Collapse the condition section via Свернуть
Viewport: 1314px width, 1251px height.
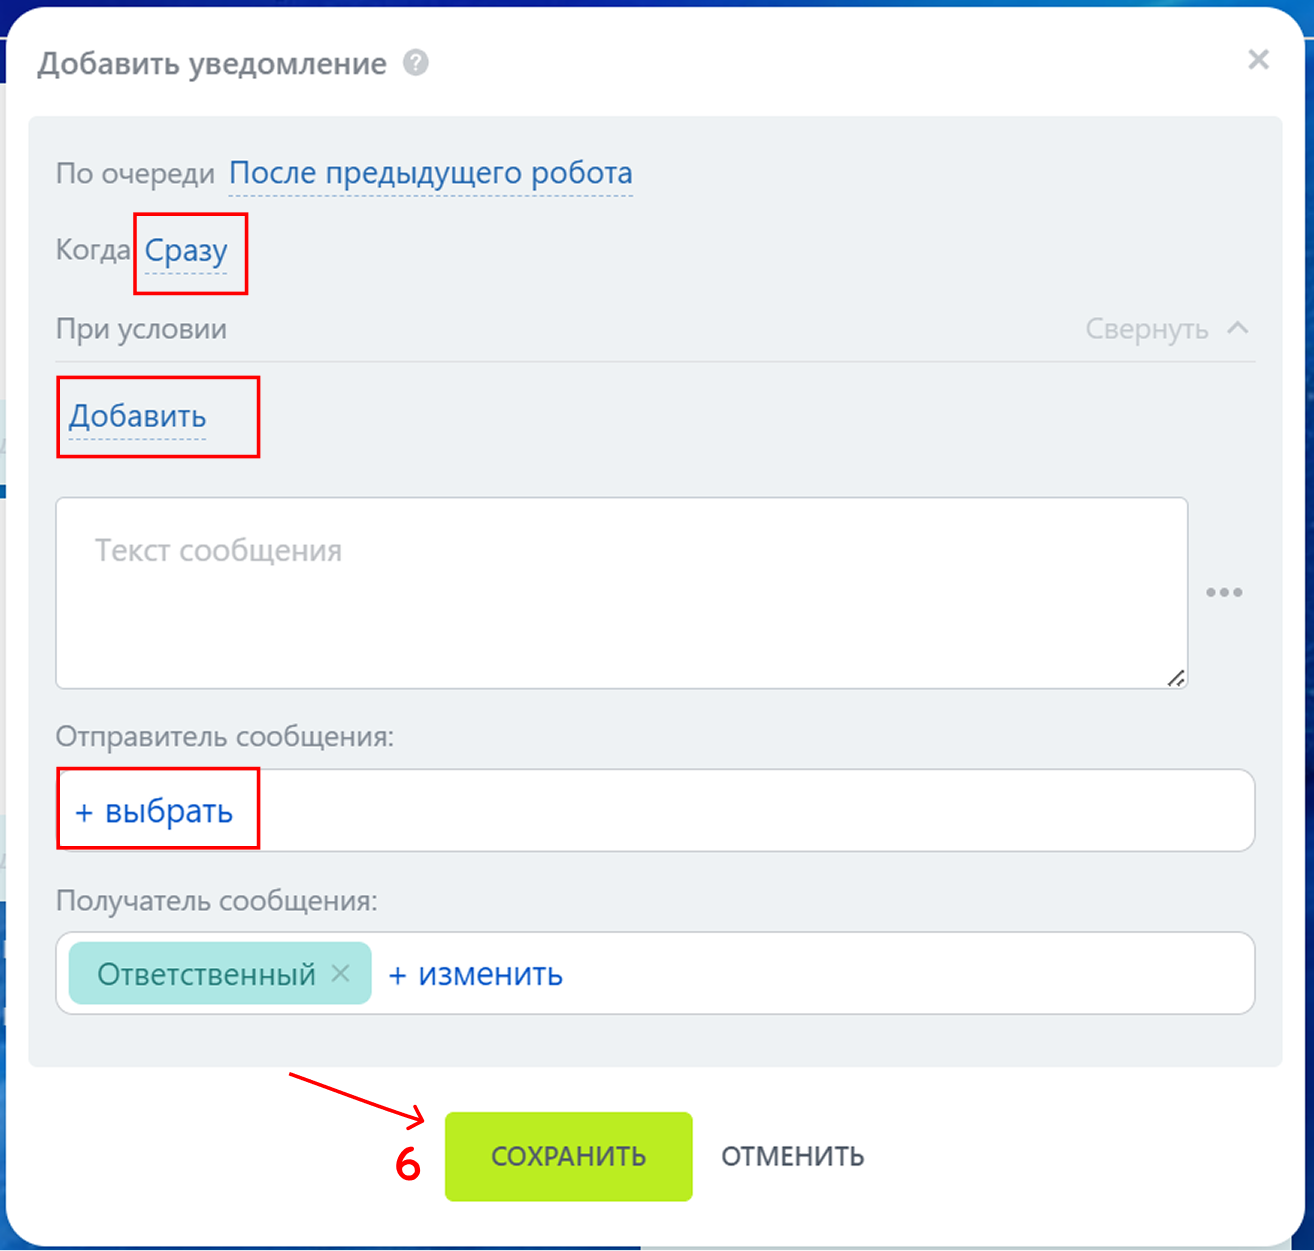(1147, 329)
